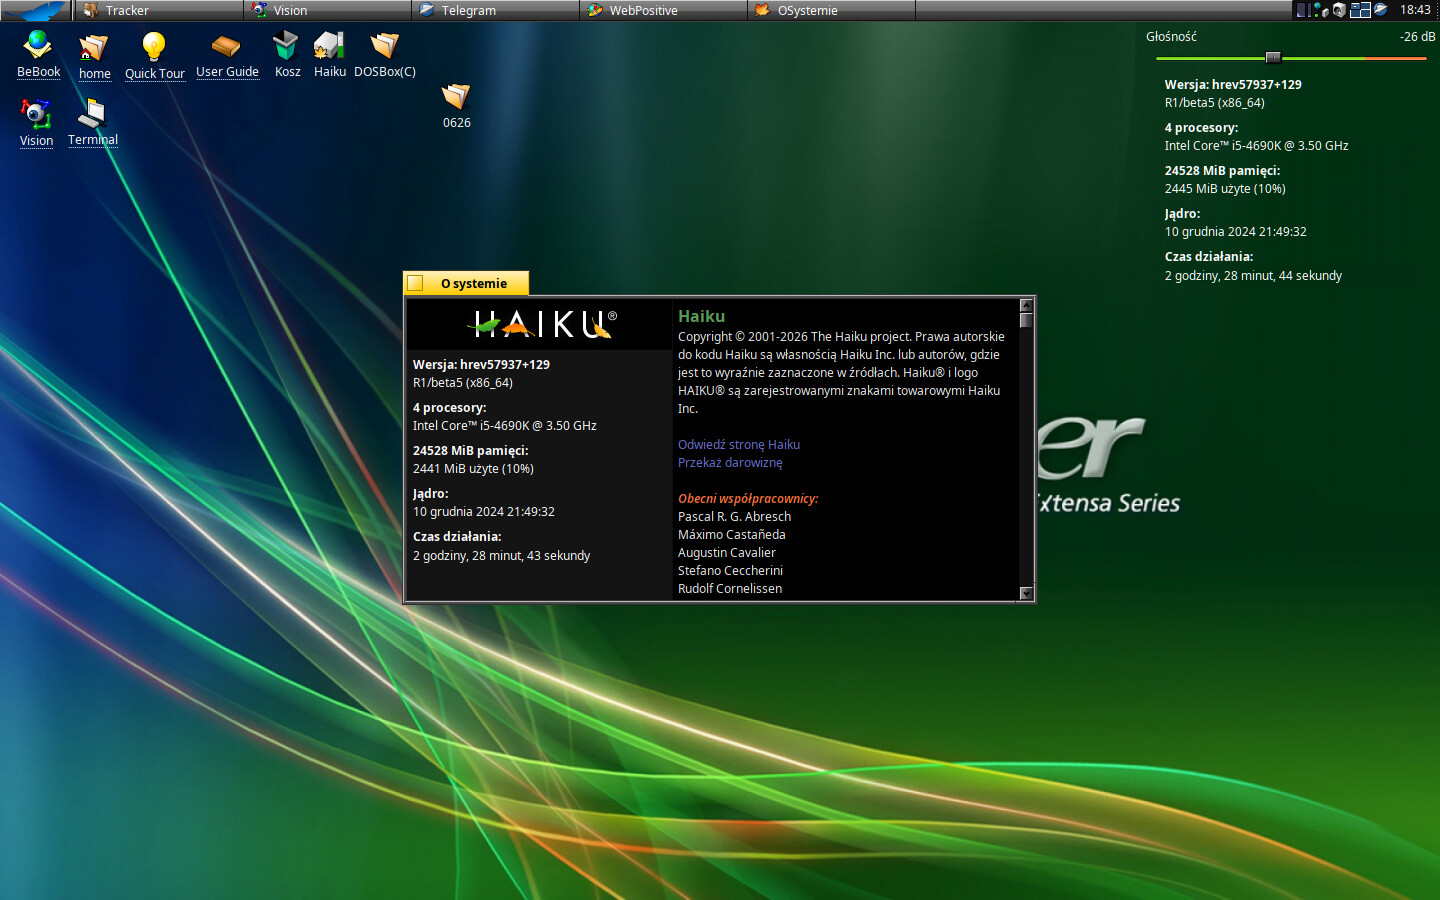This screenshot has height=900, width=1440.
Task: Select the DOSBox(C) folder icon
Action: [x=384, y=46]
